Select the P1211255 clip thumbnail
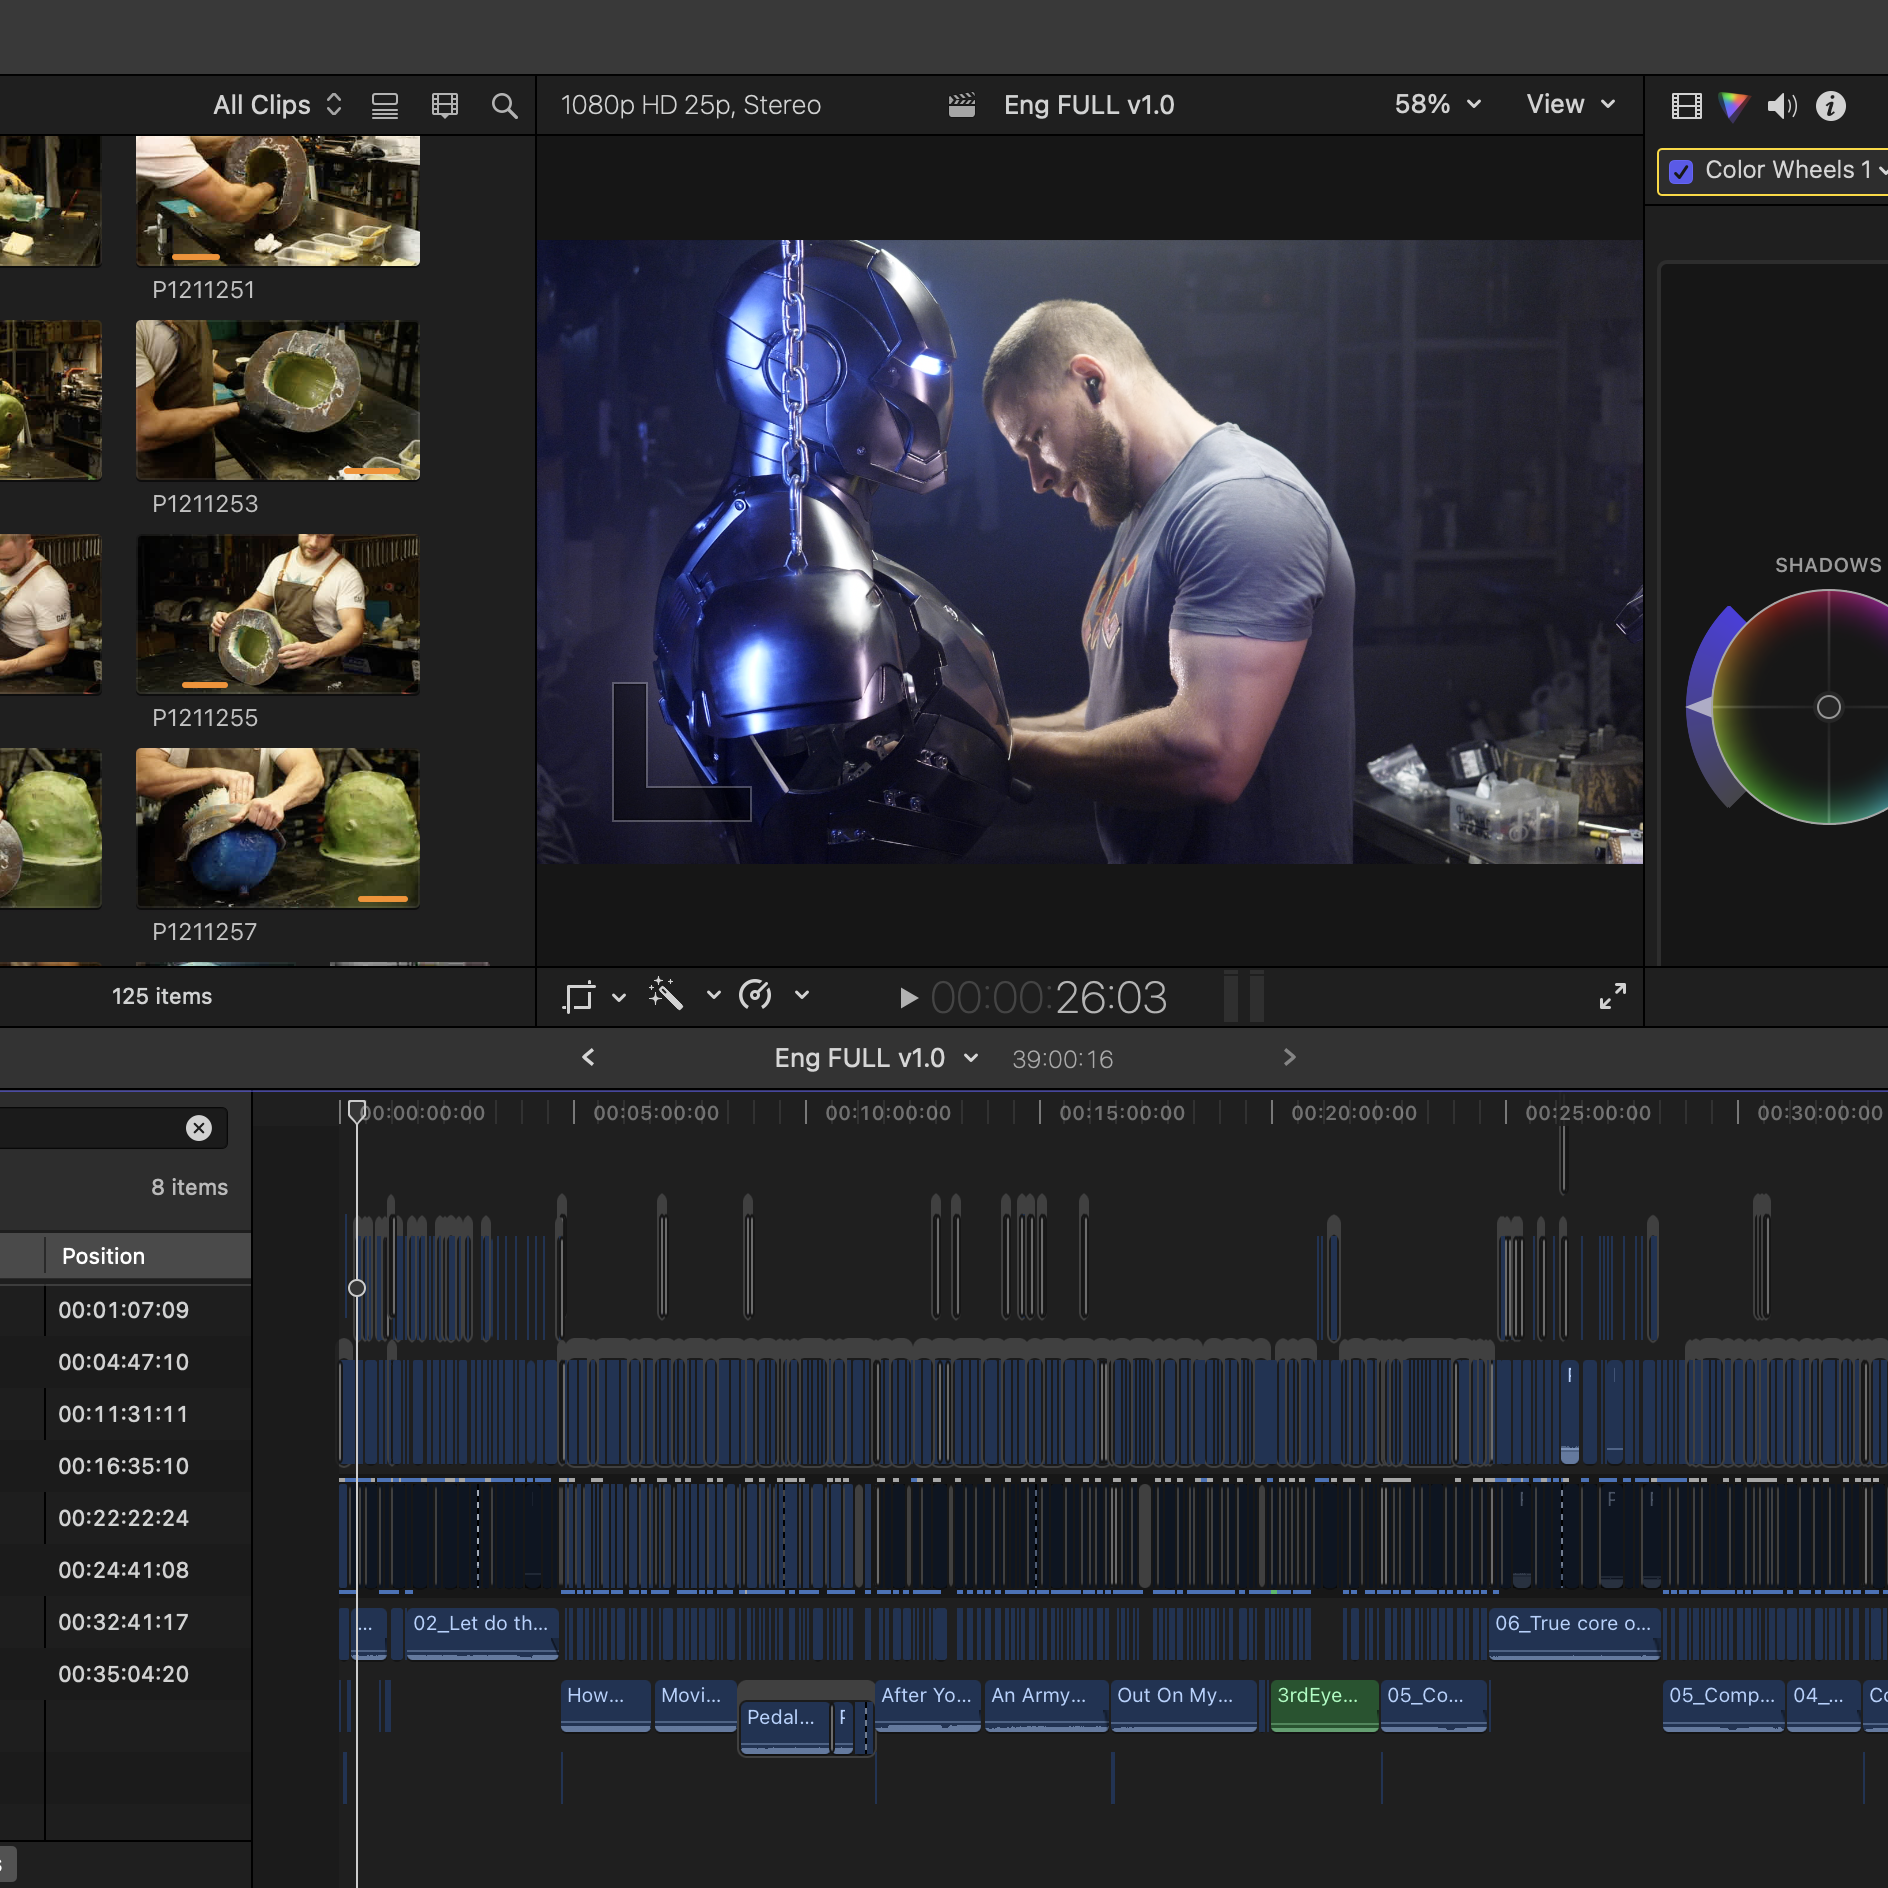Screen dimensions: 1888x1888 pos(278,614)
